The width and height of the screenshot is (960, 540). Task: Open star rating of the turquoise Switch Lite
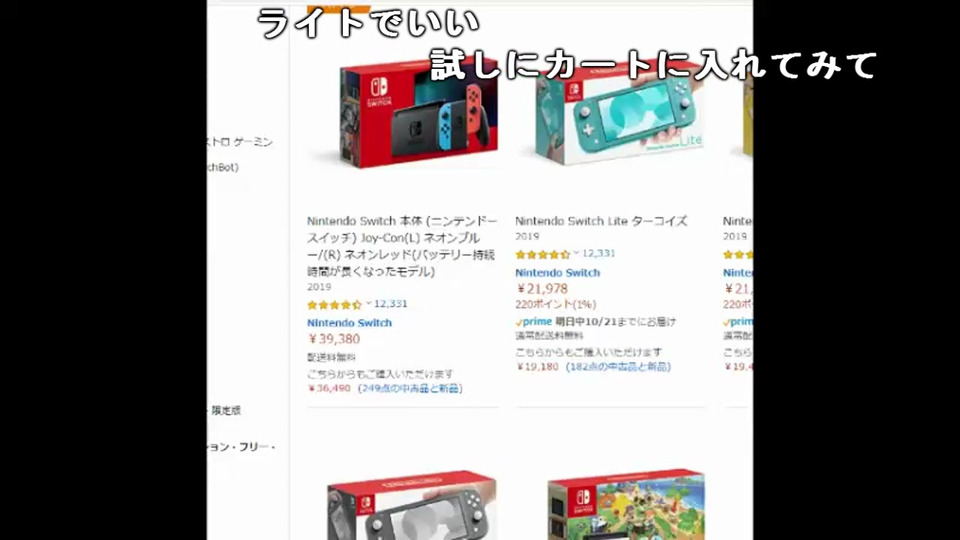(542, 254)
